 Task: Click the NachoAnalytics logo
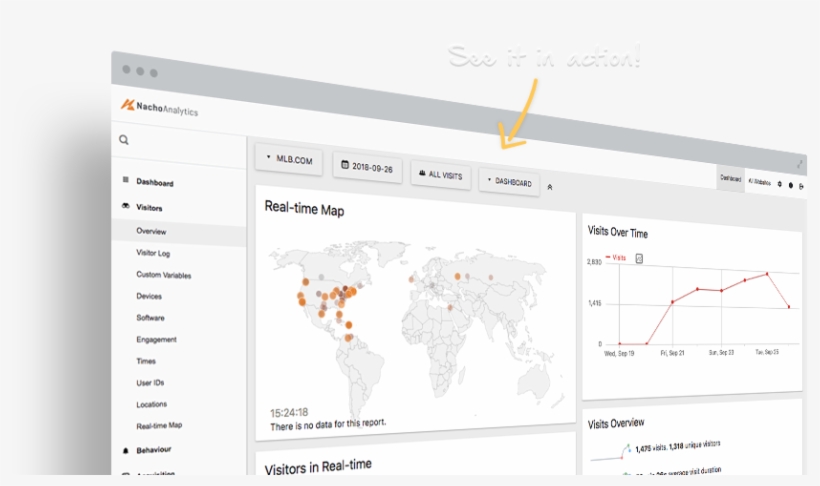(x=160, y=107)
